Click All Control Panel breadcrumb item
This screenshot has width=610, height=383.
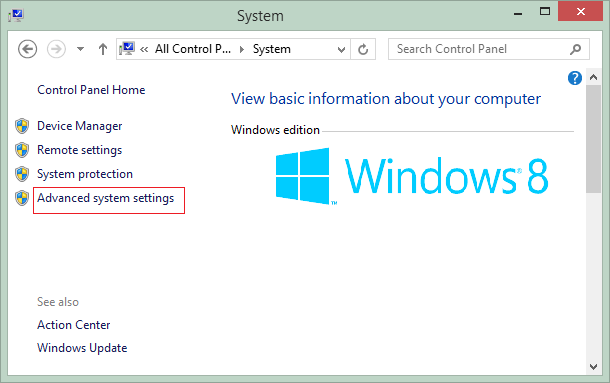click(x=193, y=49)
